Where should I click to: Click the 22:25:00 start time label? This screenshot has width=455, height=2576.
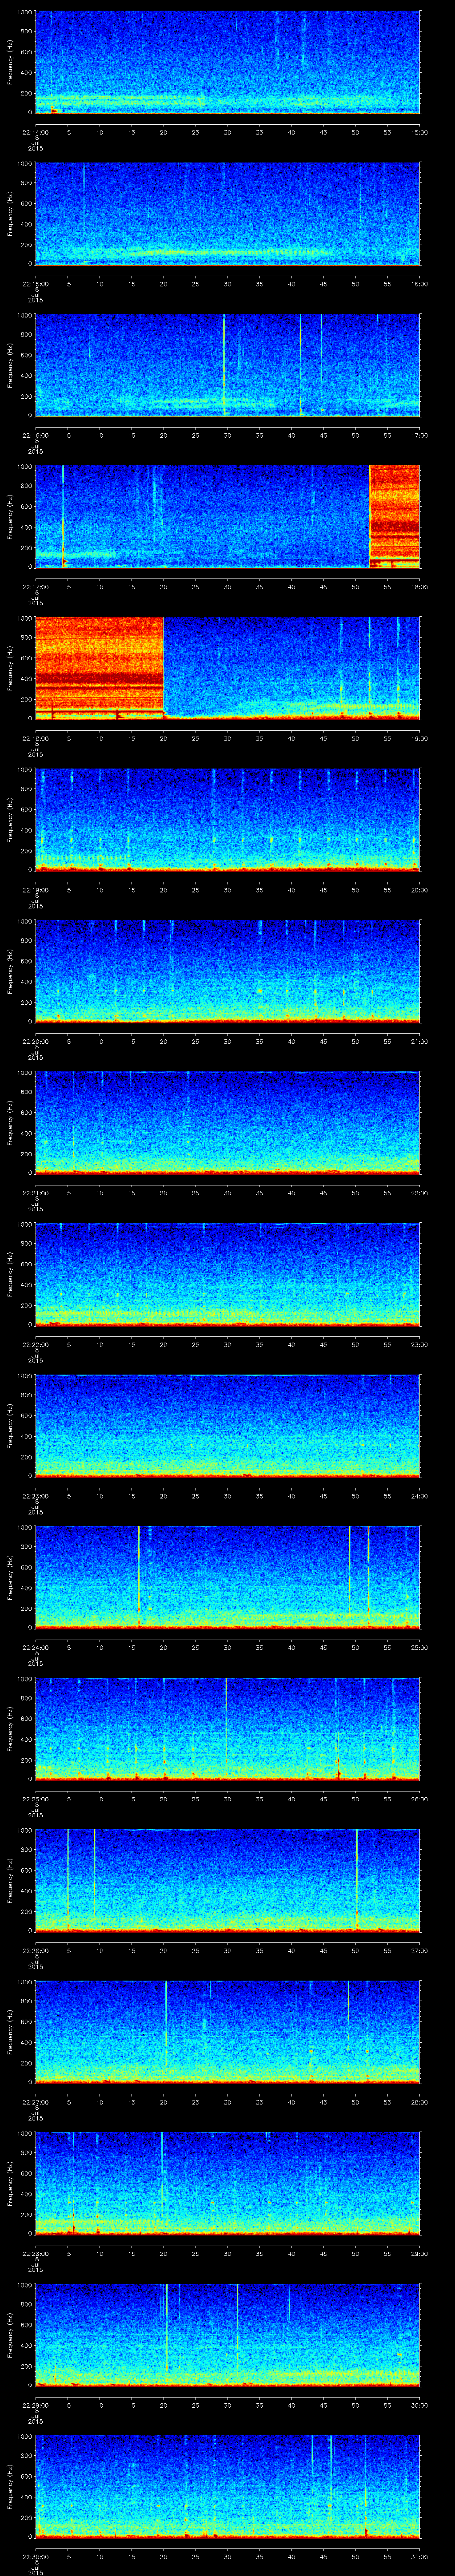[35, 1798]
